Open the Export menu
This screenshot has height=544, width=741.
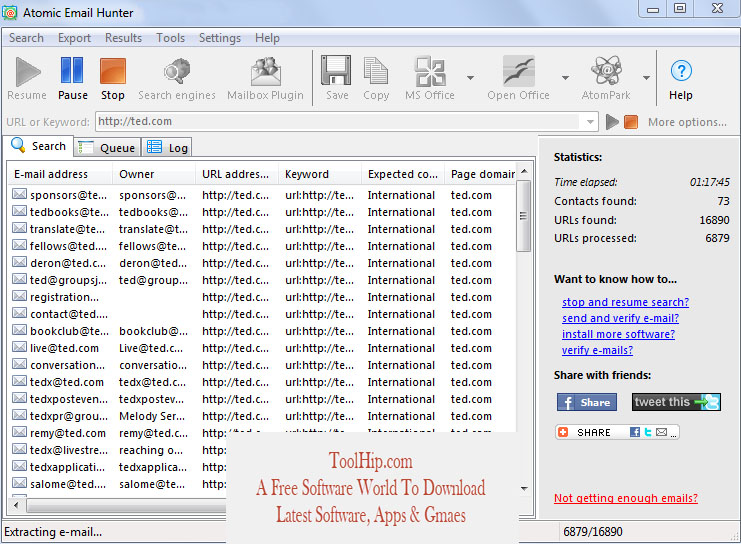(74, 38)
